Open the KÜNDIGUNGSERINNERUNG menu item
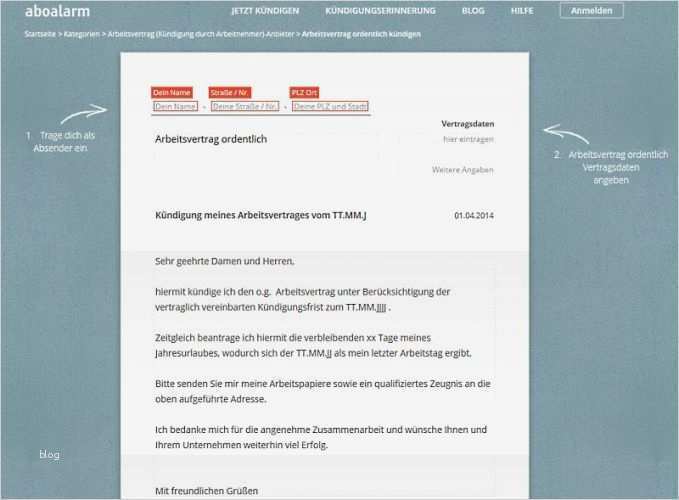Image resolution: width=679 pixels, height=500 pixels. pyautogui.click(x=380, y=11)
